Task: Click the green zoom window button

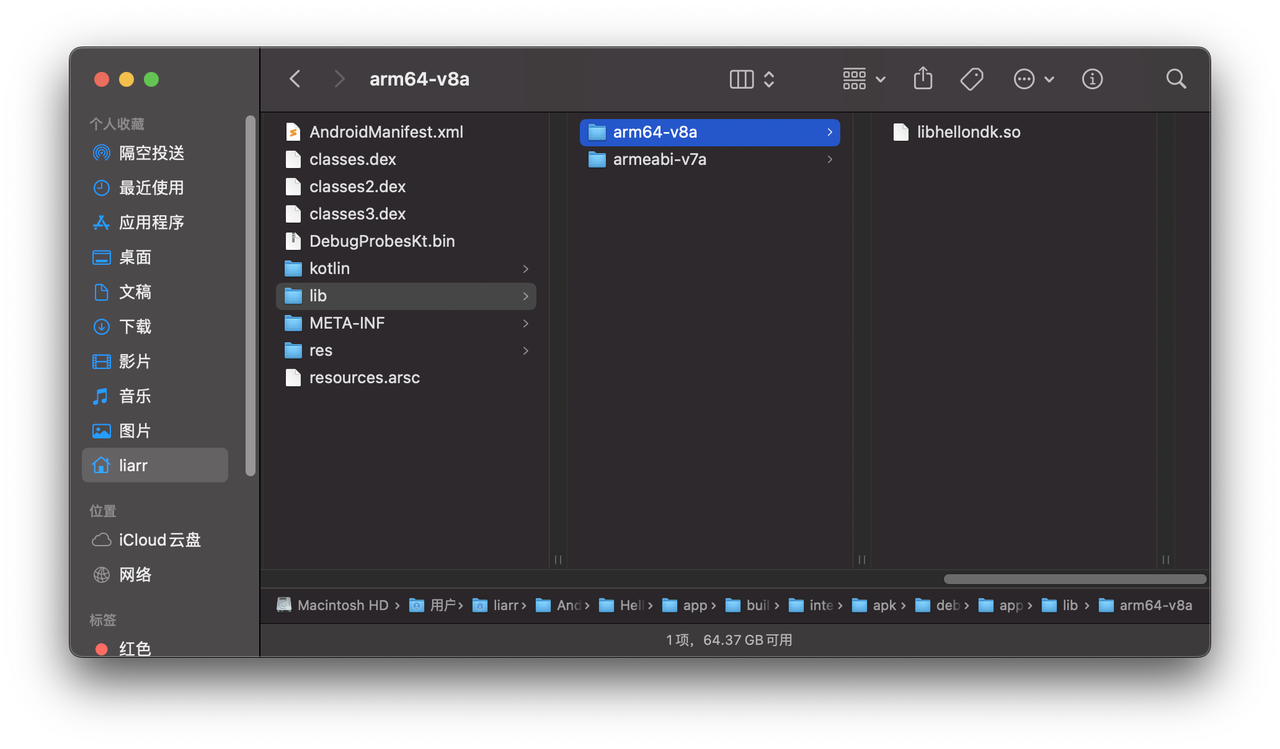Action: click(x=151, y=79)
